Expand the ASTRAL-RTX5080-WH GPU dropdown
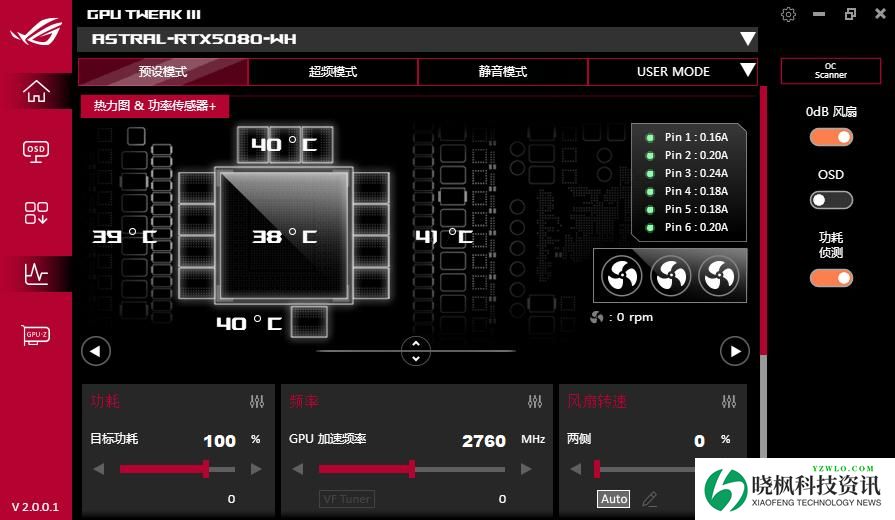Image resolution: width=895 pixels, height=520 pixels. [747, 40]
